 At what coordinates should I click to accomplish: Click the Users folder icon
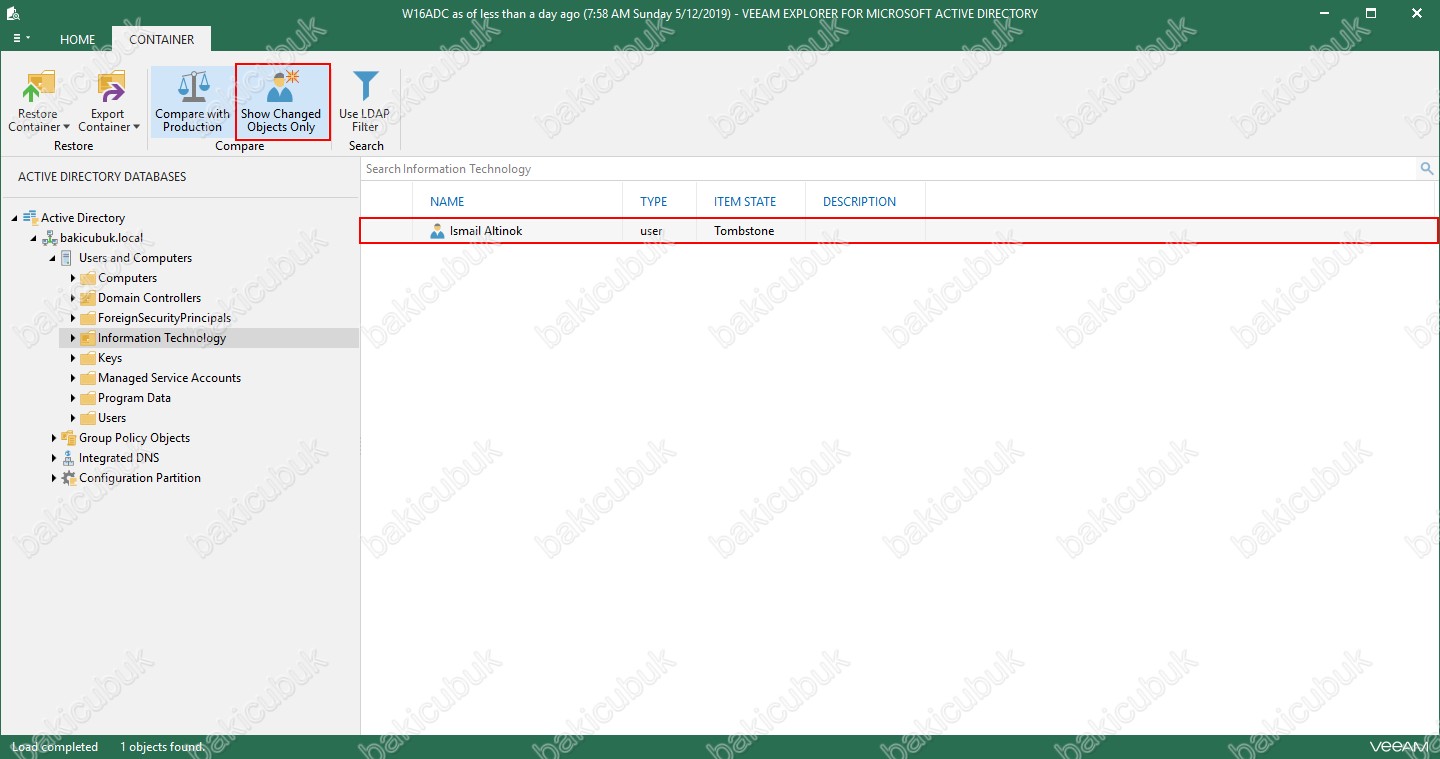(x=88, y=418)
